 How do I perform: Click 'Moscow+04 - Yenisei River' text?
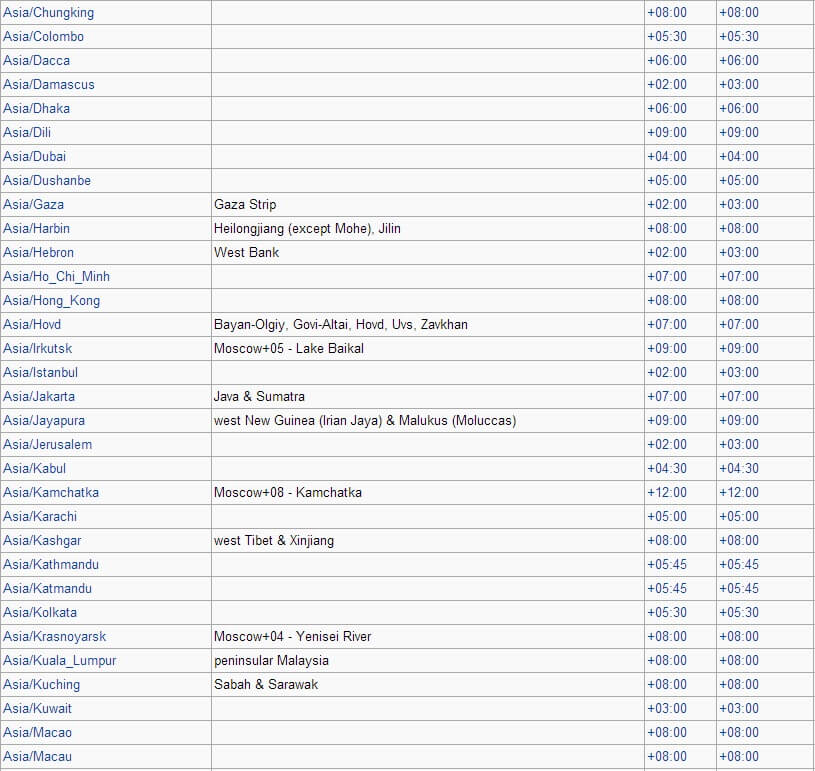293,636
